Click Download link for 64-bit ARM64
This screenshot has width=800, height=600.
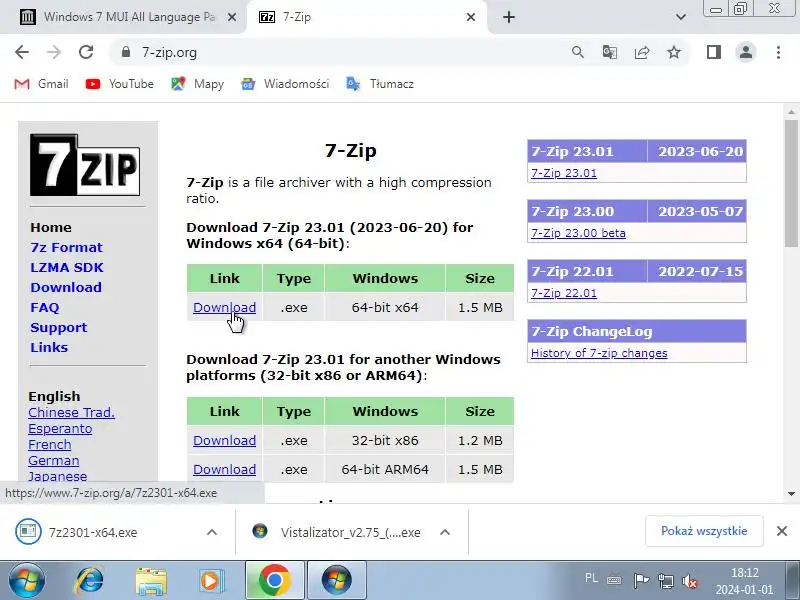[224, 469]
